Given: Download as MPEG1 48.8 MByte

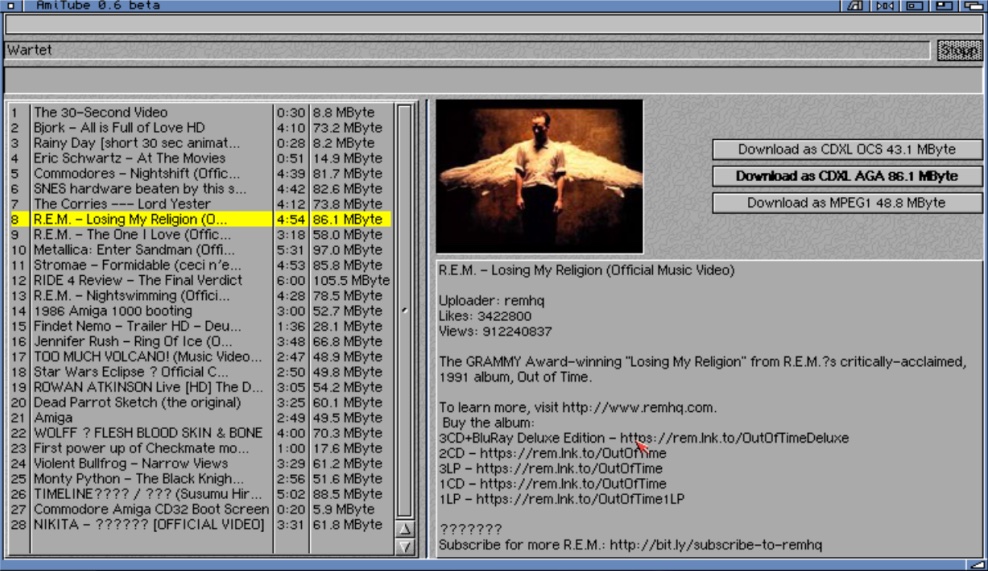Looking at the screenshot, I should [847, 203].
